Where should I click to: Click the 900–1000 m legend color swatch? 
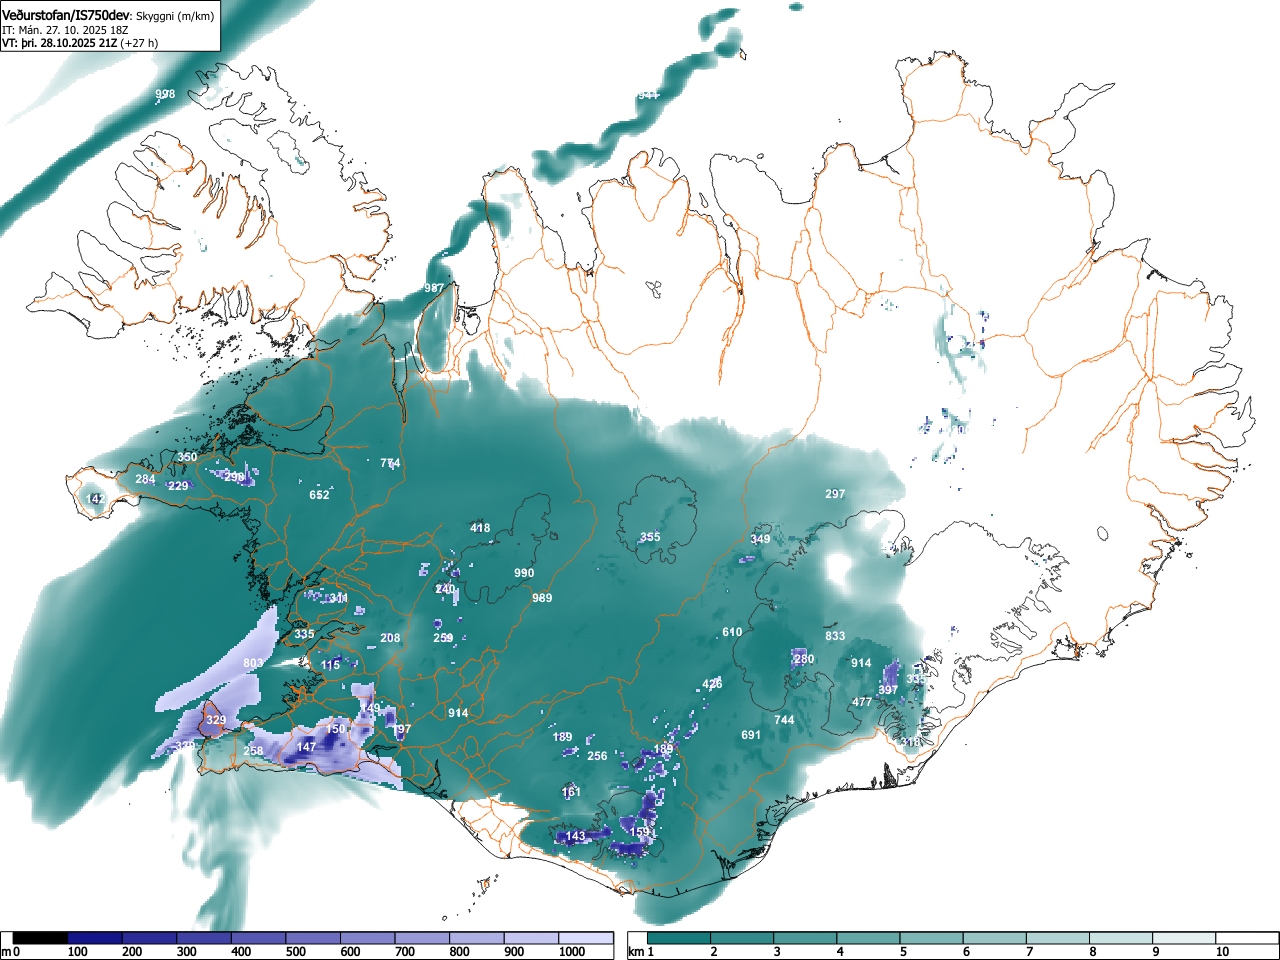coord(531,938)
